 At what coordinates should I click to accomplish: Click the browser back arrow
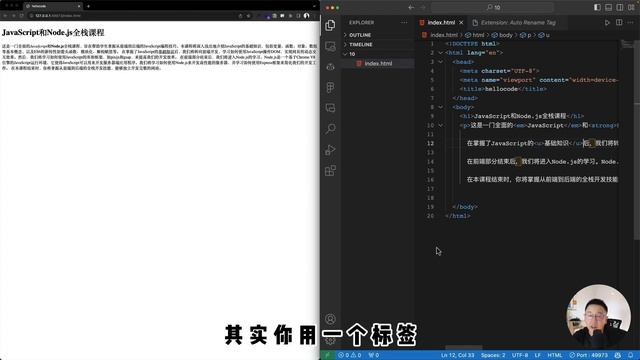(x=5, y=16)
